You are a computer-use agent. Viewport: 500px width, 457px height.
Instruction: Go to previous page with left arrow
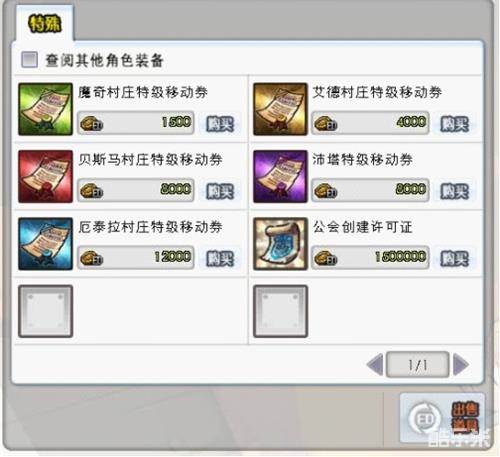375,364
